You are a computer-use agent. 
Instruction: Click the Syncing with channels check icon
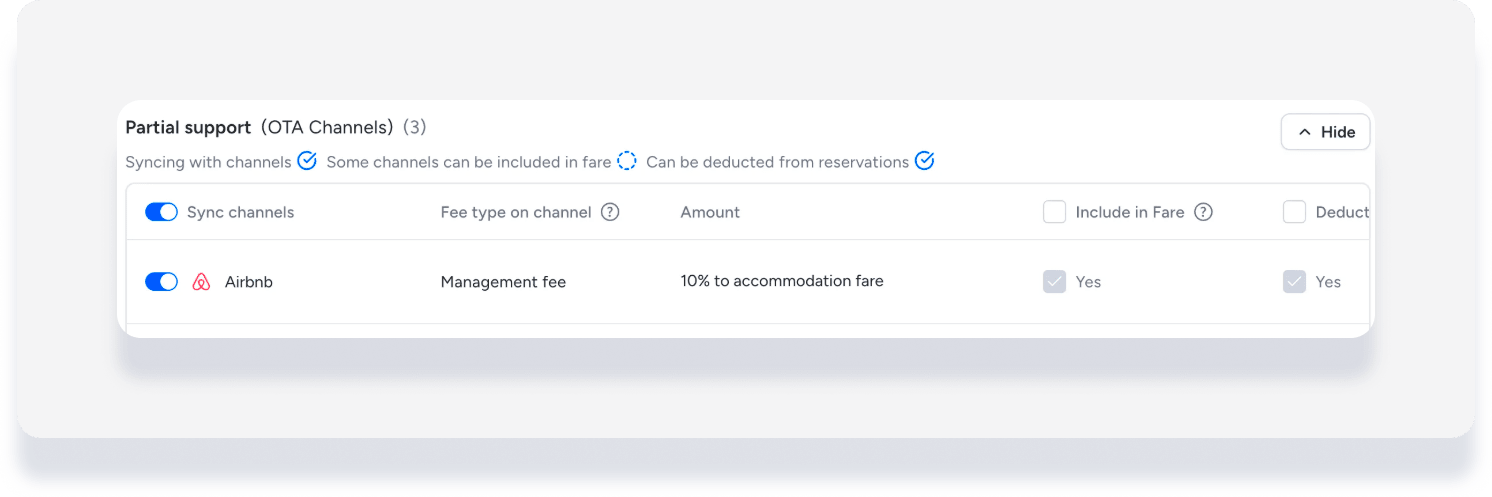coord(307,161)
